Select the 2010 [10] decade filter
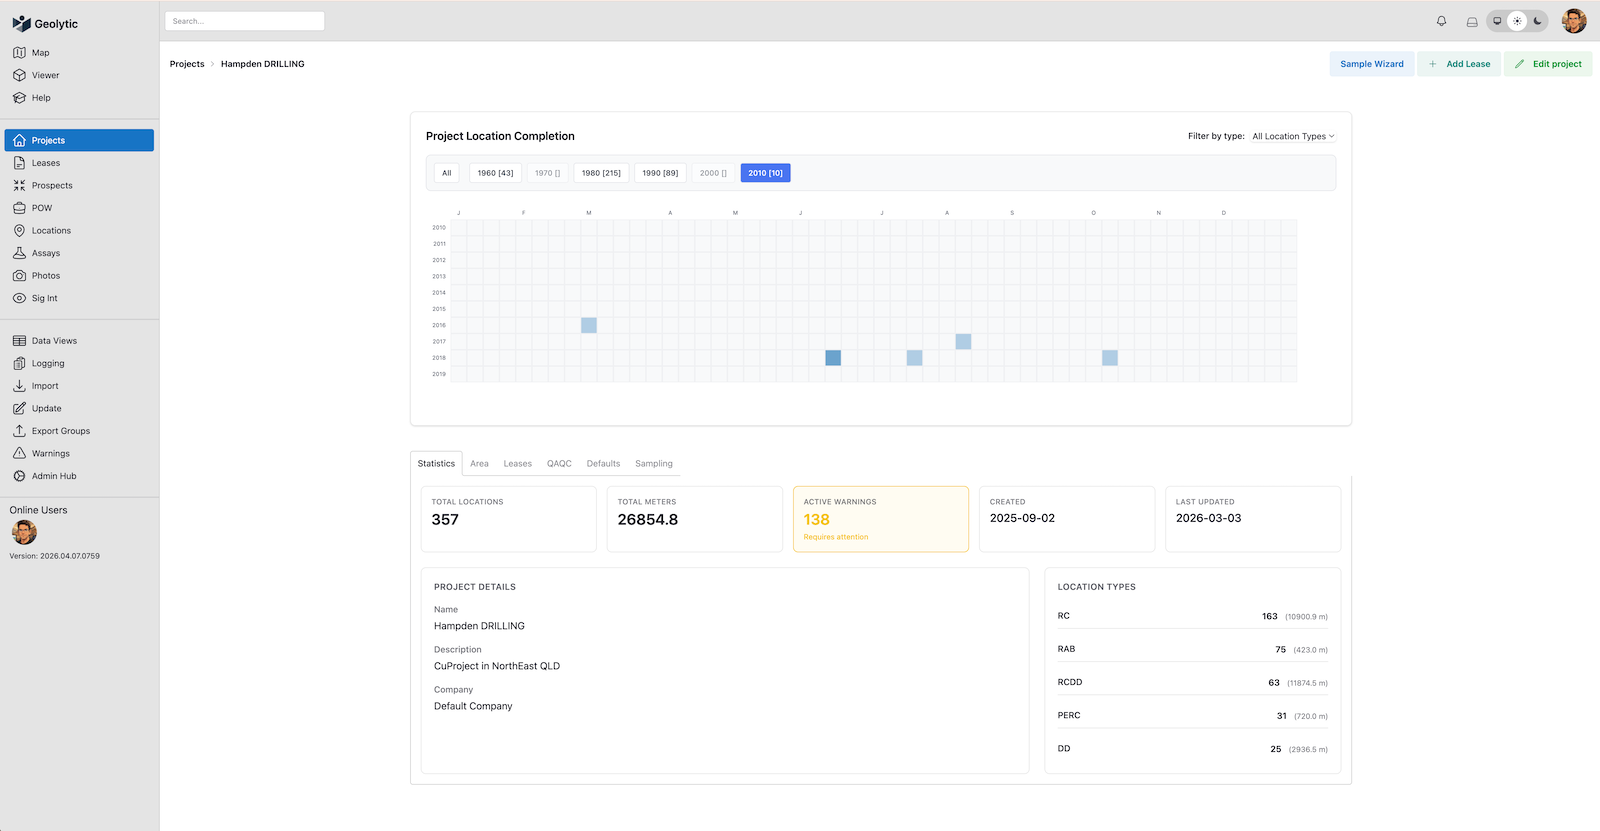Image resolution: width=1600 pixels, height=831 pixels. 765,173
